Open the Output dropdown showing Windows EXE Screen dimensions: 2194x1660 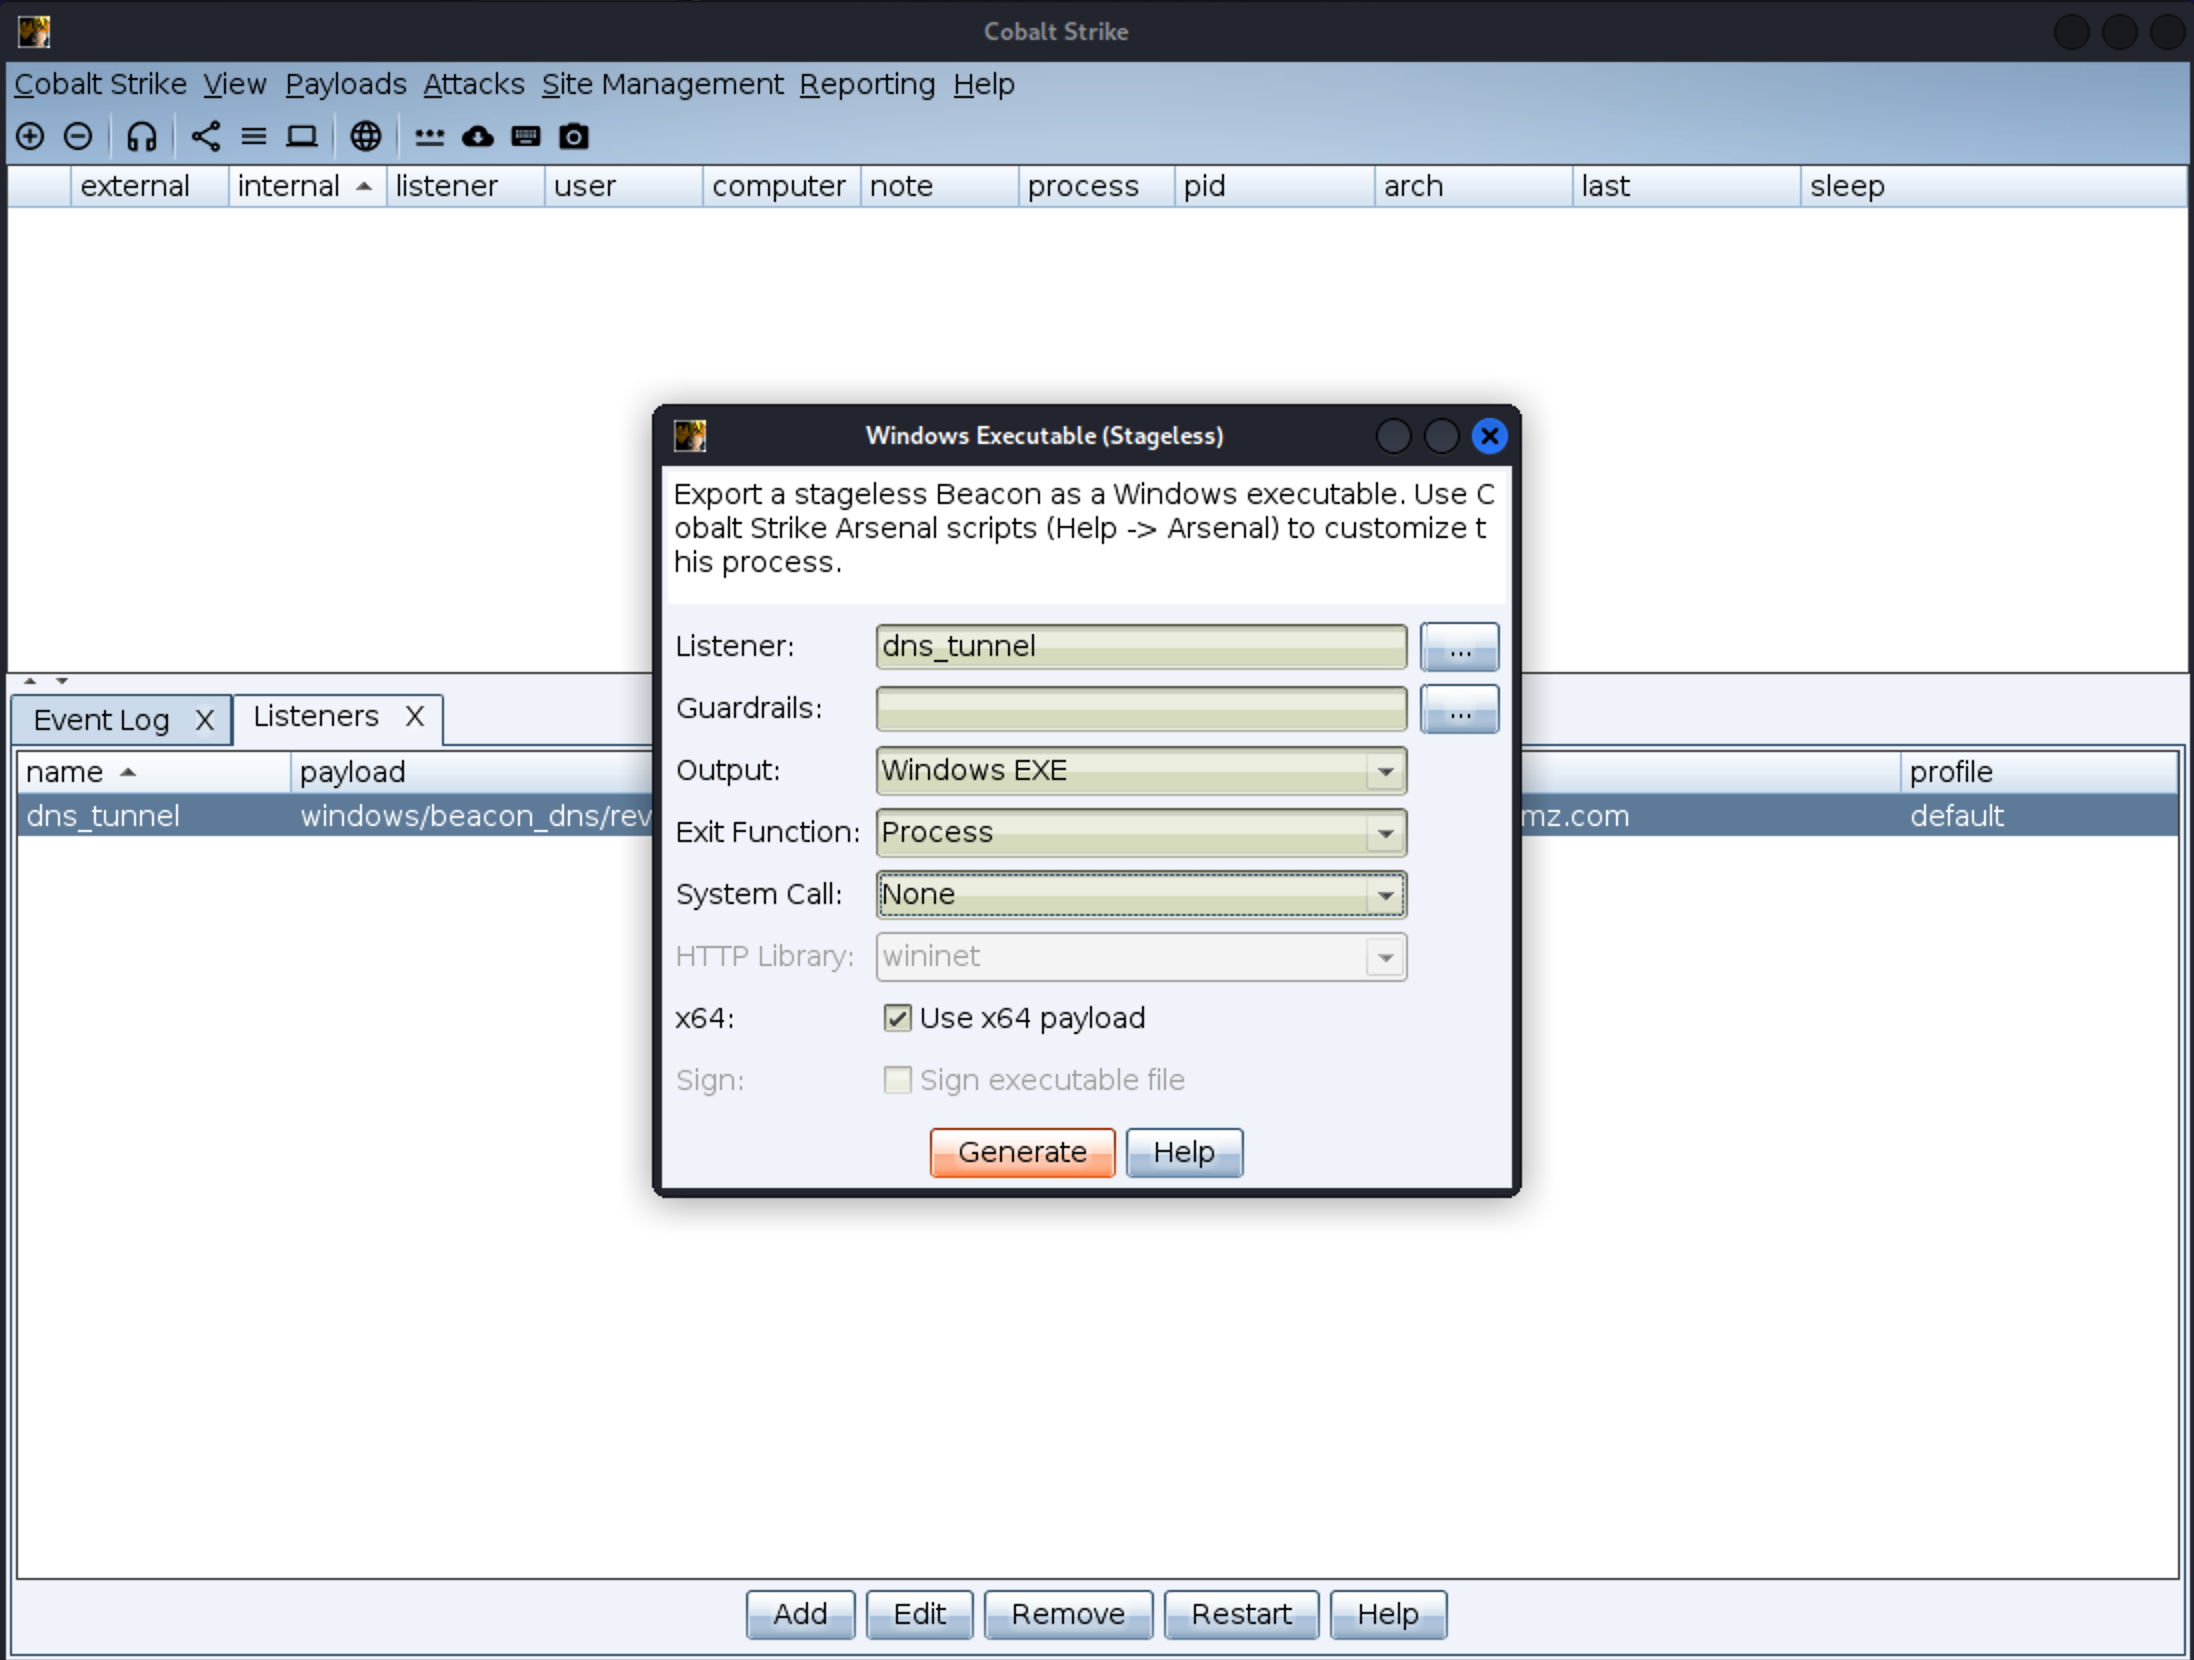[1140, 771]
